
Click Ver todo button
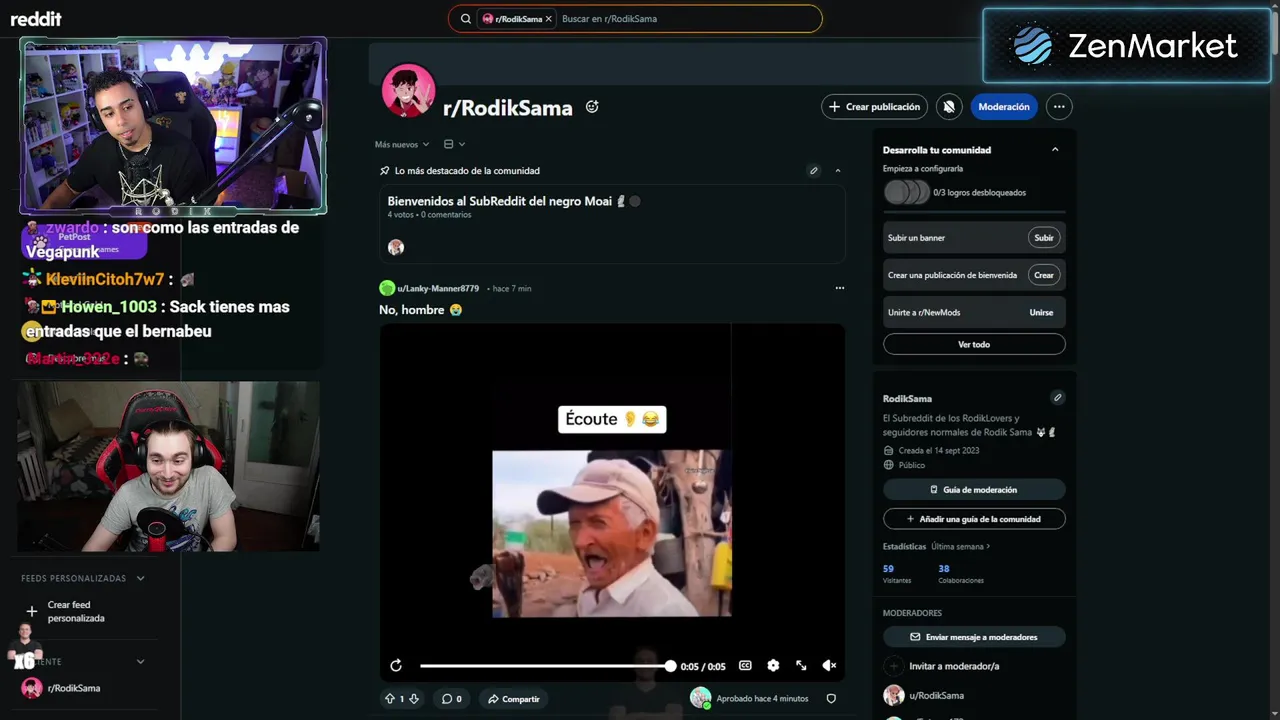tap(974, 344)
